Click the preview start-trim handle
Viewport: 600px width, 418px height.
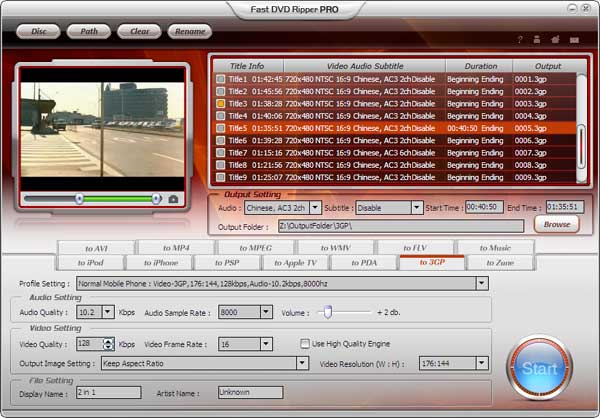[x=79, y=199]
